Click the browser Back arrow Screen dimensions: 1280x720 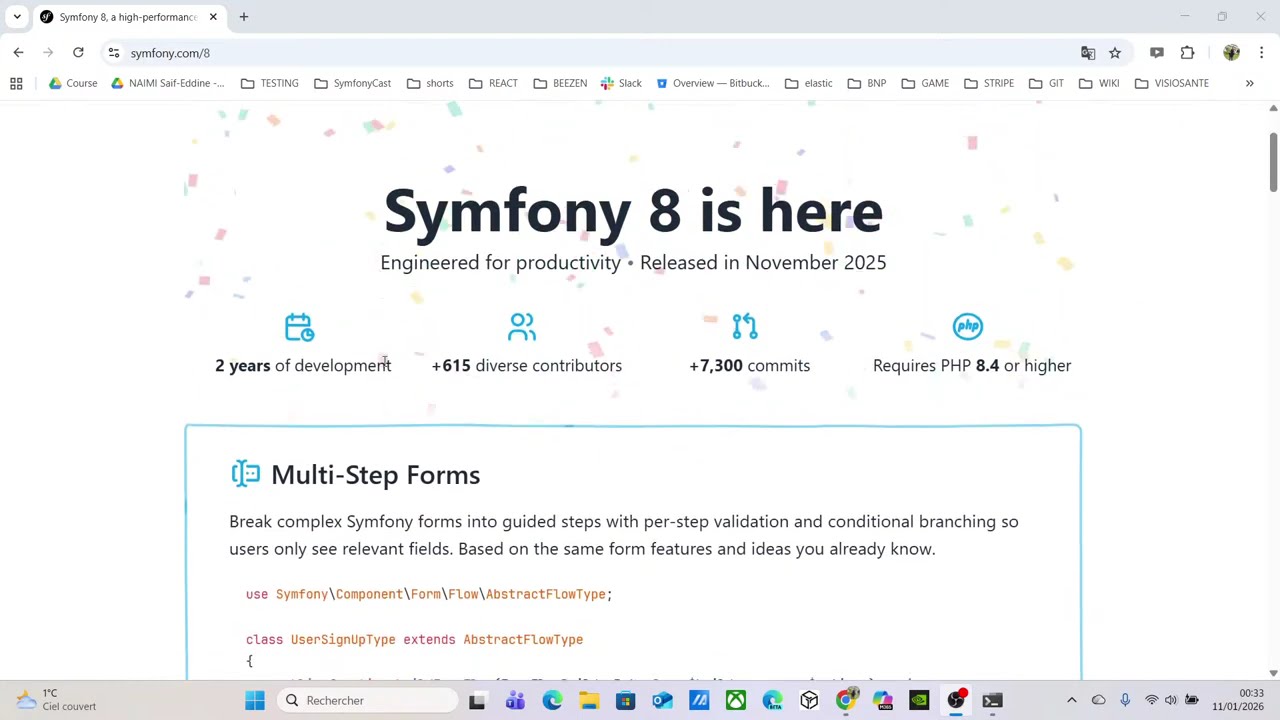[18, 53]
